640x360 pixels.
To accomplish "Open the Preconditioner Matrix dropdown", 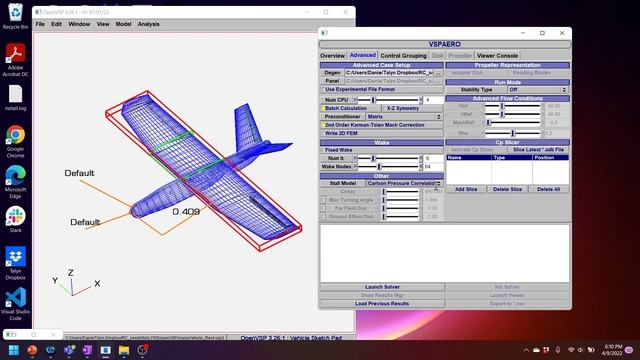I will 404,117.
